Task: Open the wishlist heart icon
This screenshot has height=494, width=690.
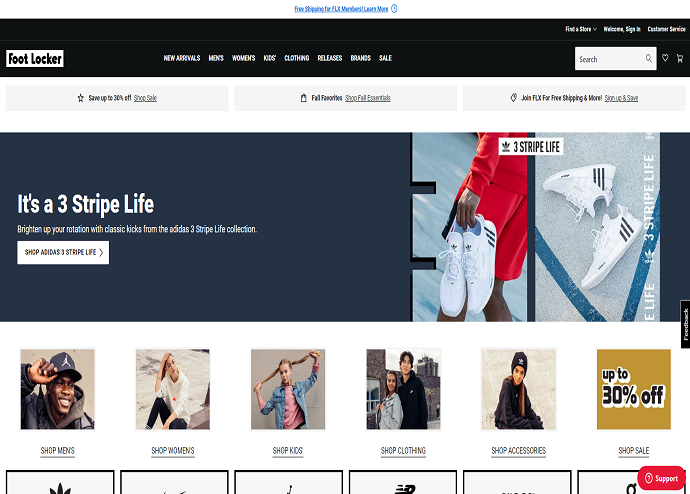Action: 665,58
